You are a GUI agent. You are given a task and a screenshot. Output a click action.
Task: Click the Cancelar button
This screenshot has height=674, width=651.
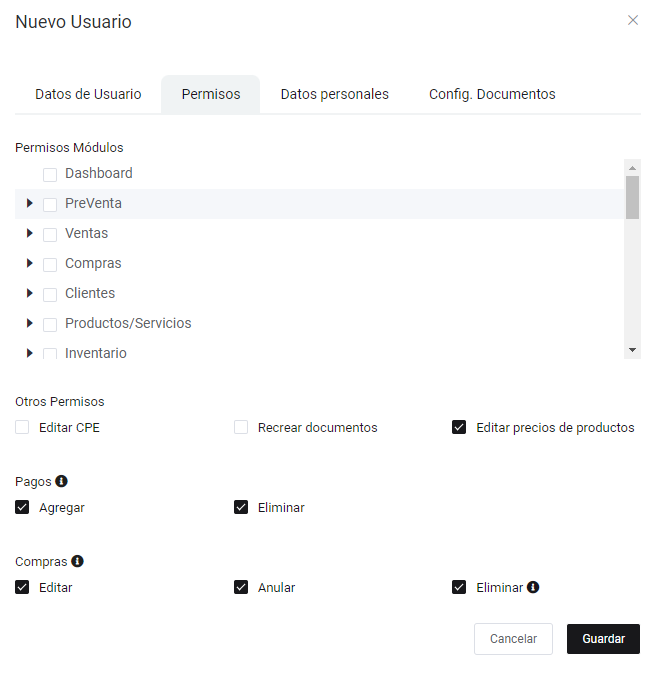(513, 639)
